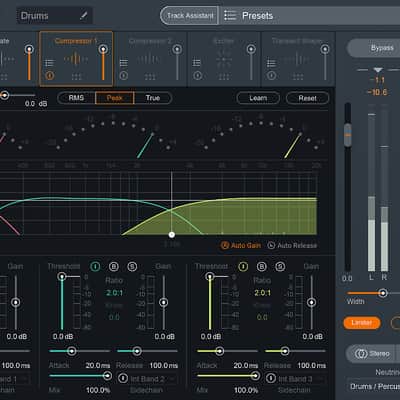
Task: Click the Drums track name field
Action: coord(54,16)
